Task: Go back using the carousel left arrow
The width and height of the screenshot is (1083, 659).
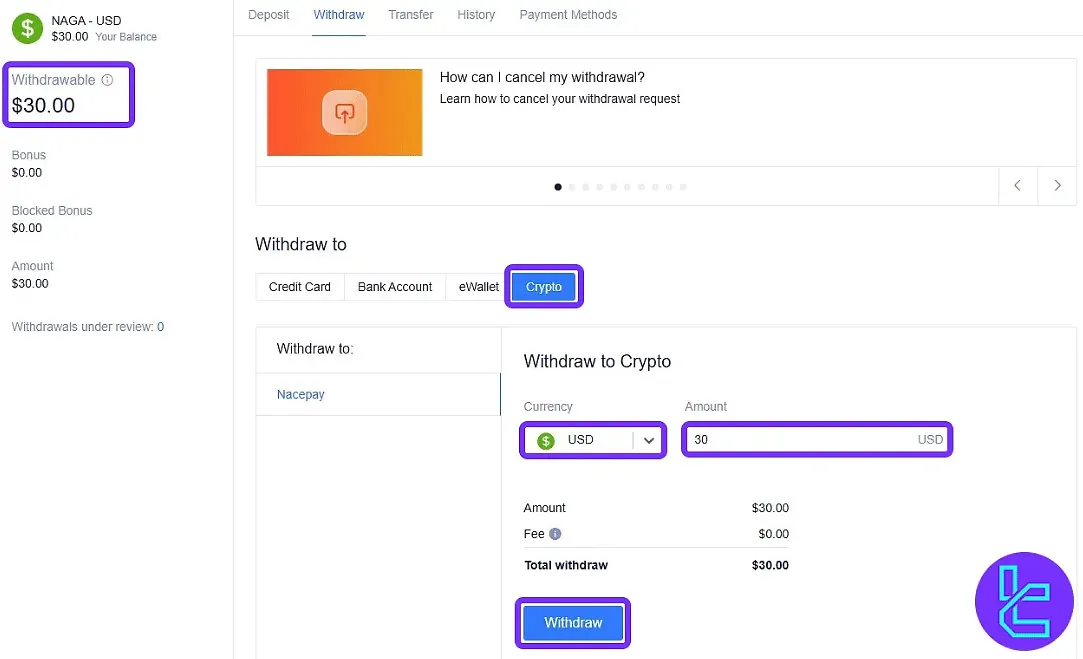Action: tap(1017, 186)
